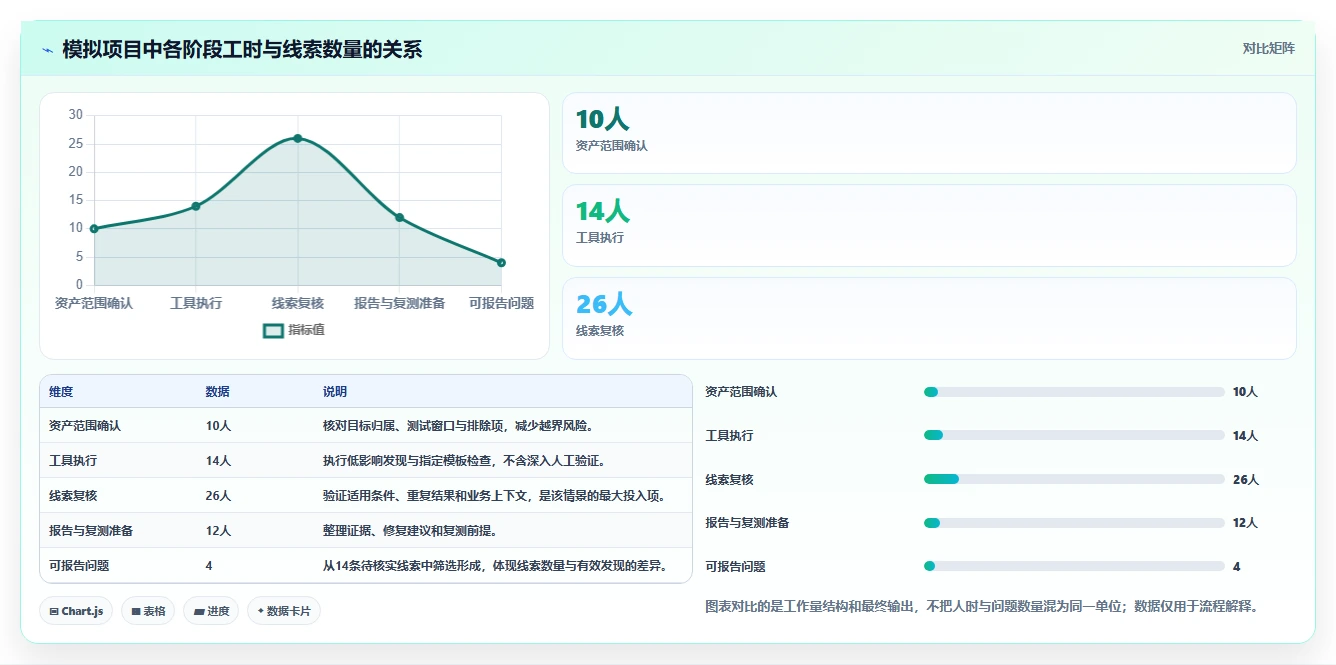Click description starting with 验证适用条件

tap(494, 496)
